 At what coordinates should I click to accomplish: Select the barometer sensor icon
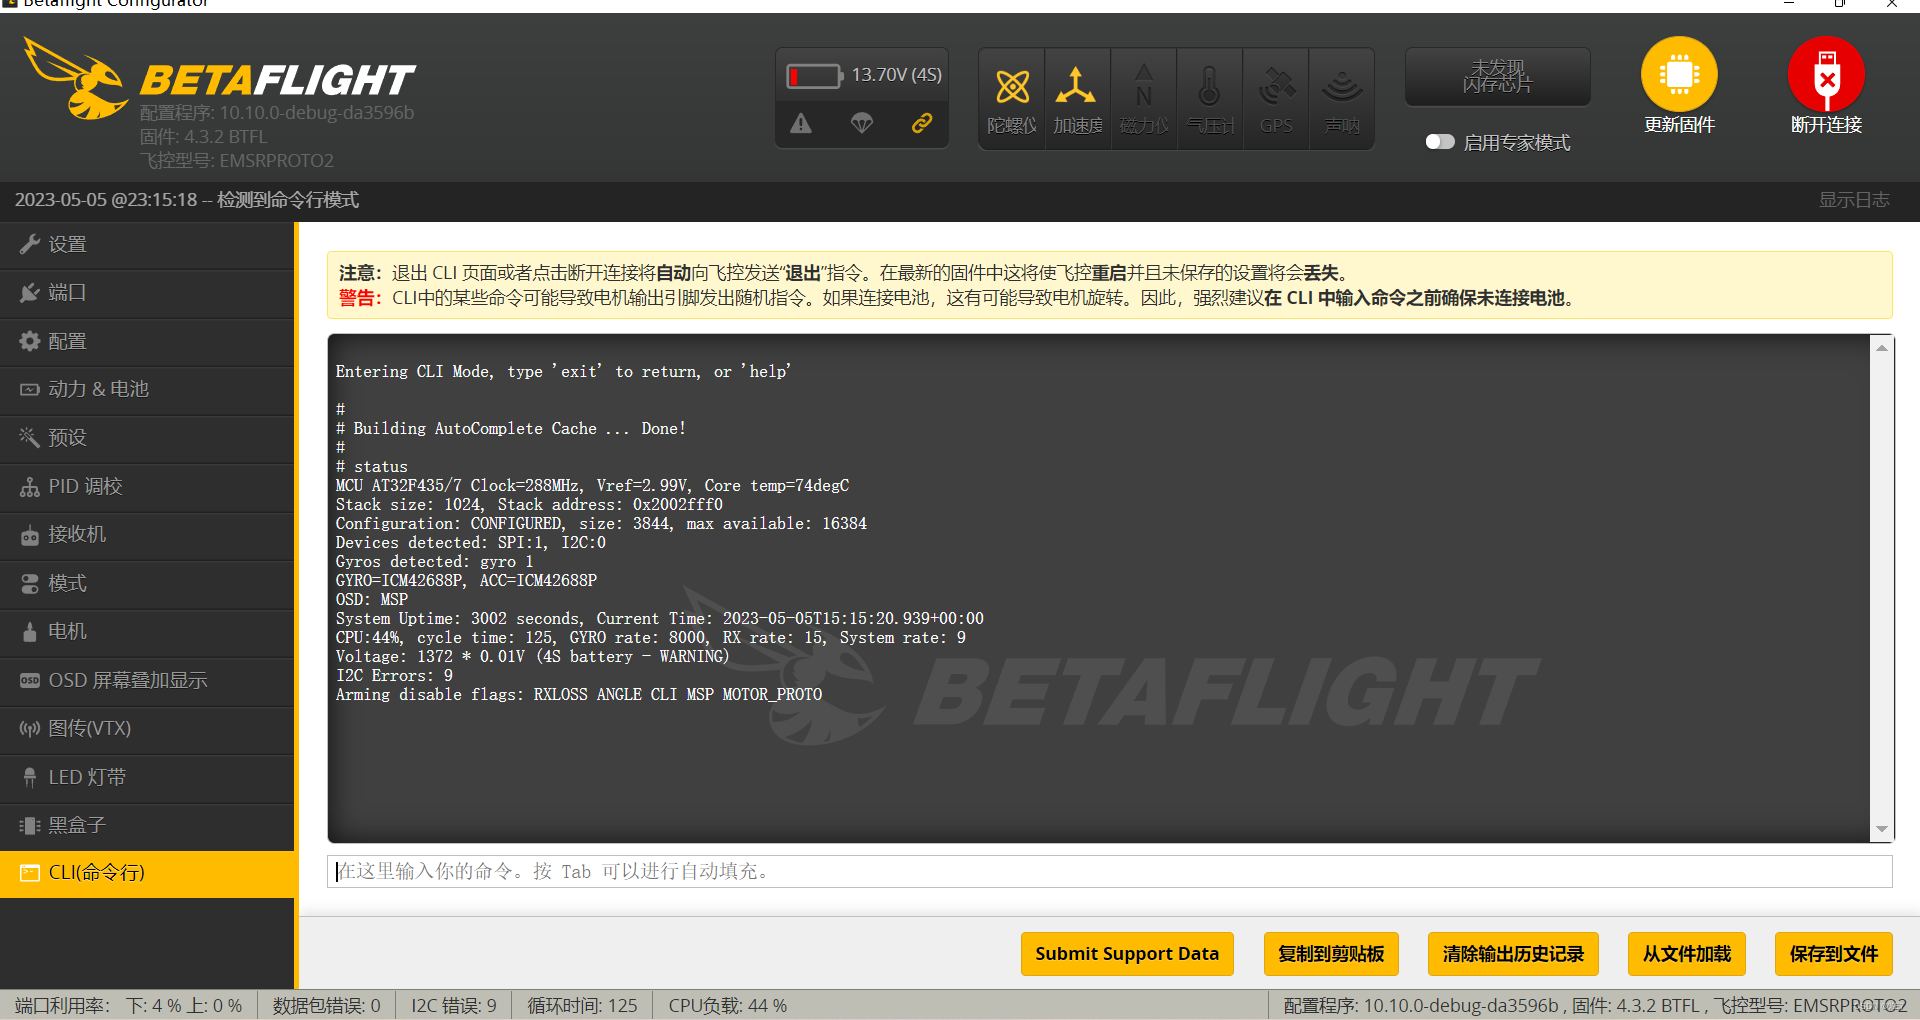pyautogui.click(x=1209, y=99)
